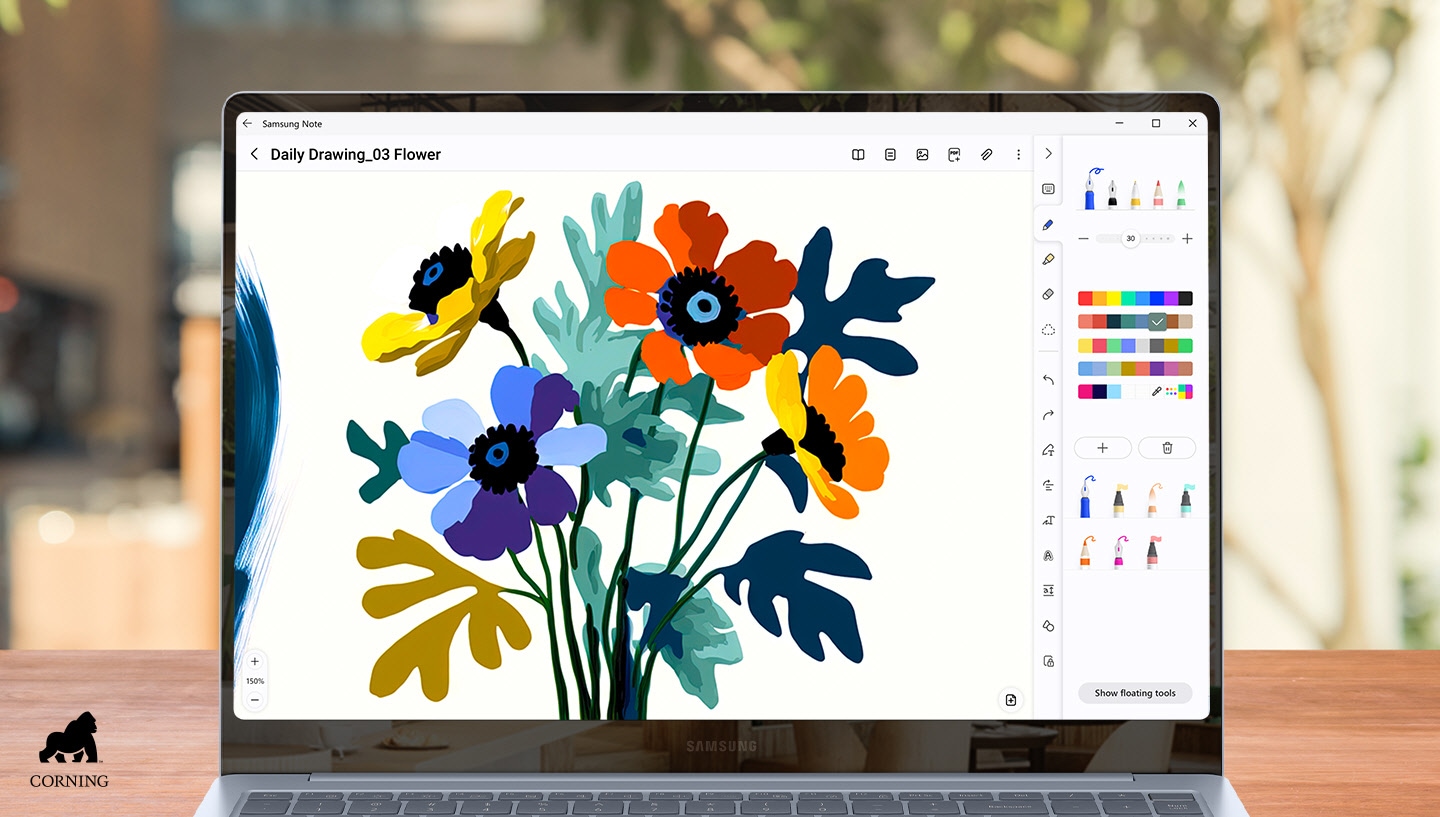
Task: Zoom out canvas with minus button
Action: click(255, 700)
